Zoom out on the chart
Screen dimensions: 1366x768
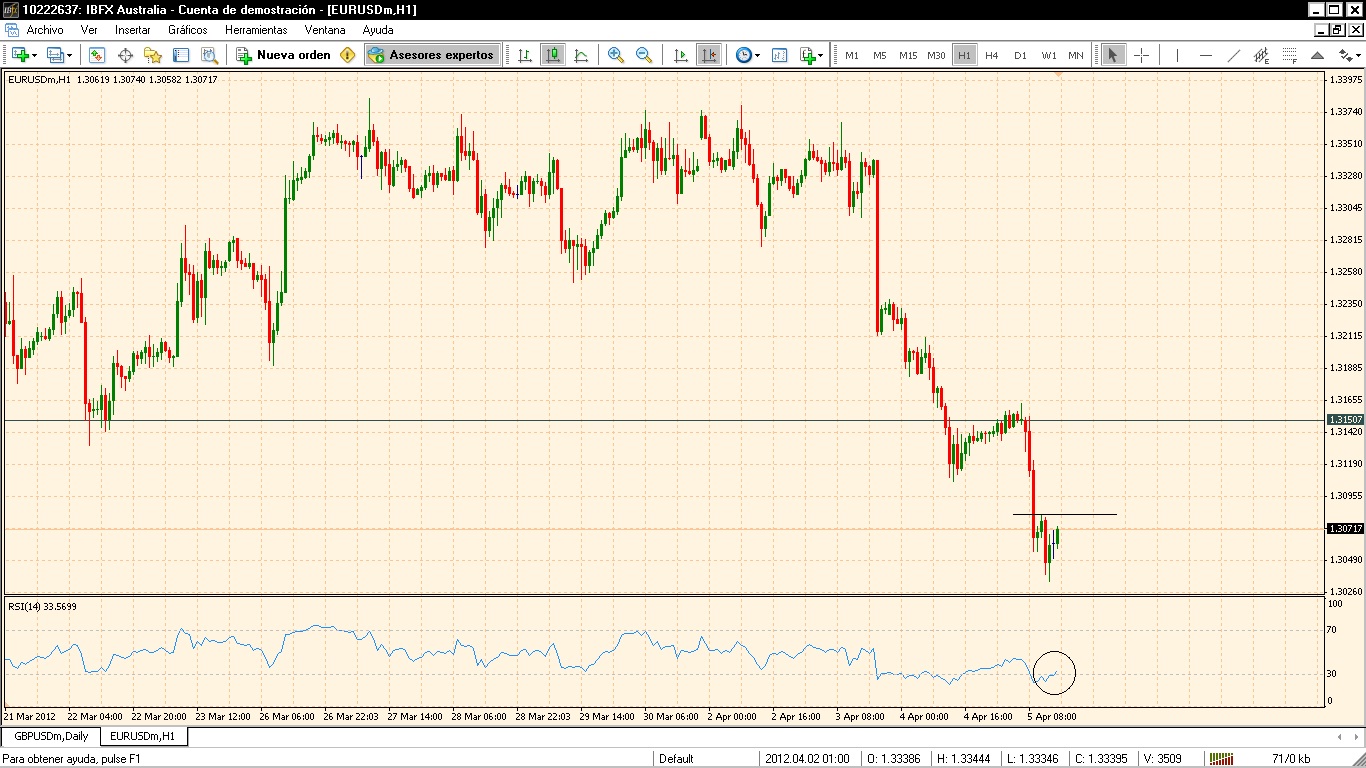pyautogui.click(x=644, y=55)
